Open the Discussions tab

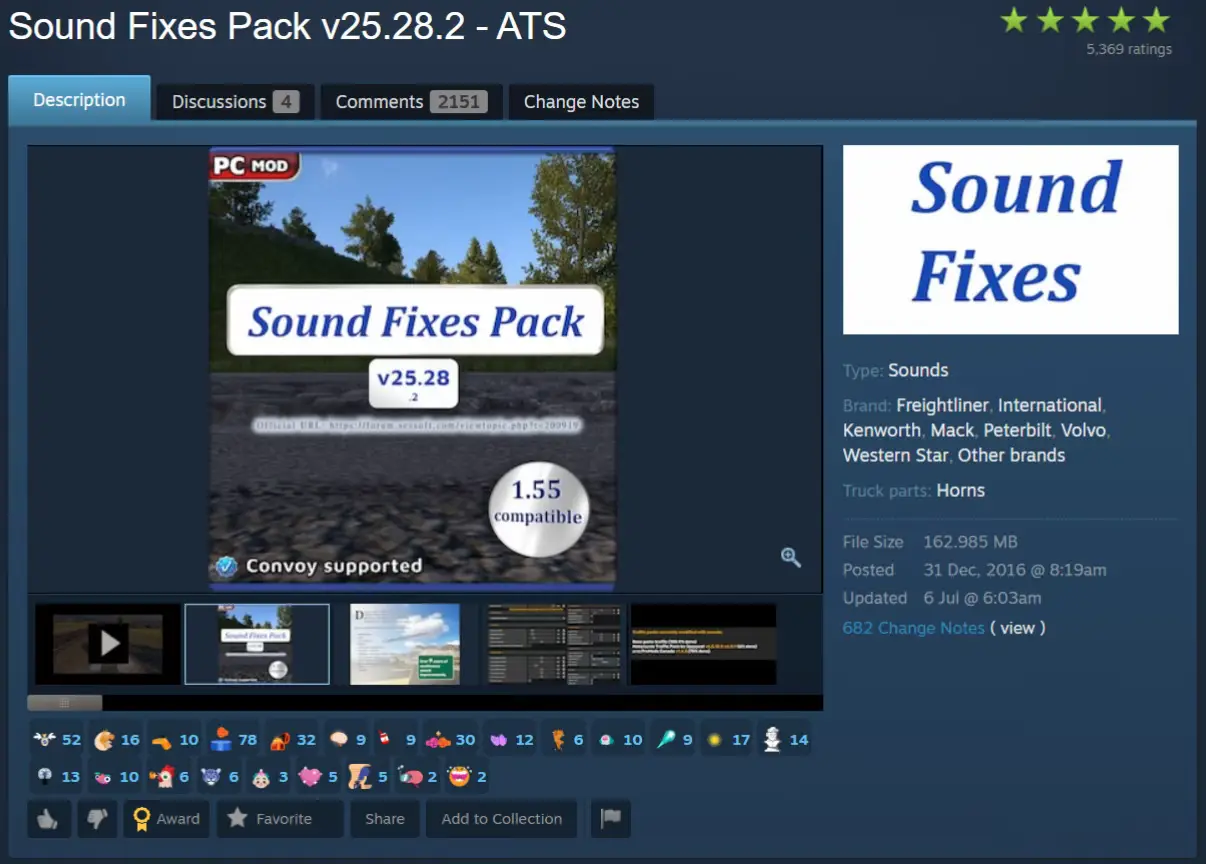pyautogui.click(x=235, y=102)
